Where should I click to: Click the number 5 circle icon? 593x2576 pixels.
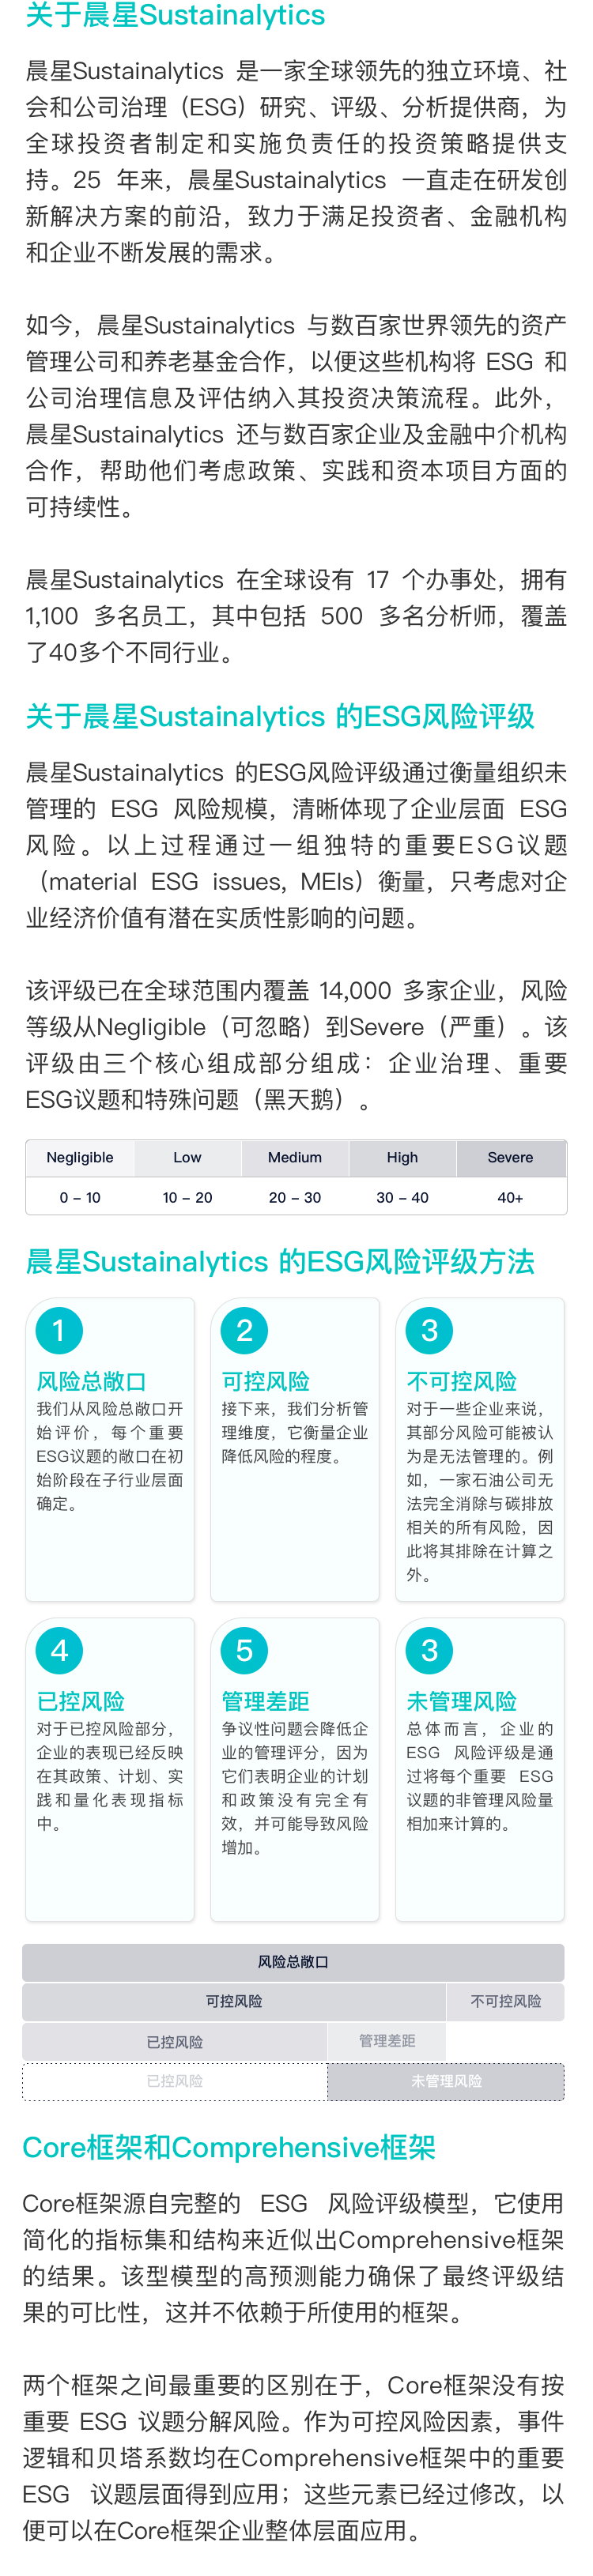point(244,1650)
